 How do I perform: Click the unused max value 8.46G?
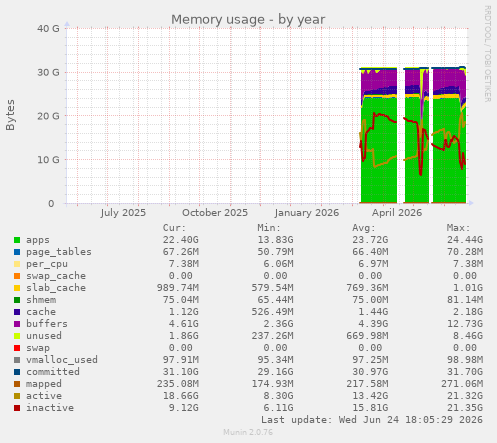[468, 336]
